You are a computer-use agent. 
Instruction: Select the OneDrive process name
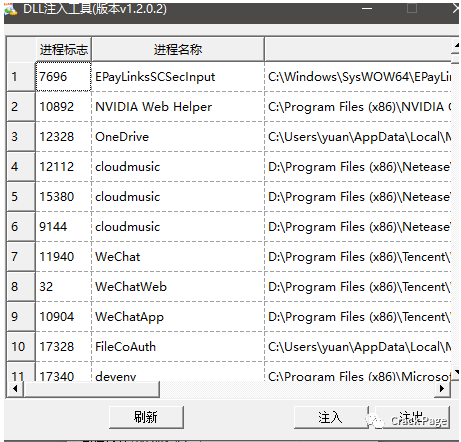178,137
